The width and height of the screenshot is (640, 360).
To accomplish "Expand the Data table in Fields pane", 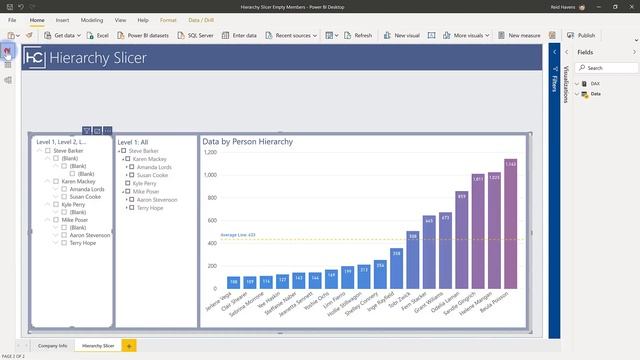I will [577, 94].
